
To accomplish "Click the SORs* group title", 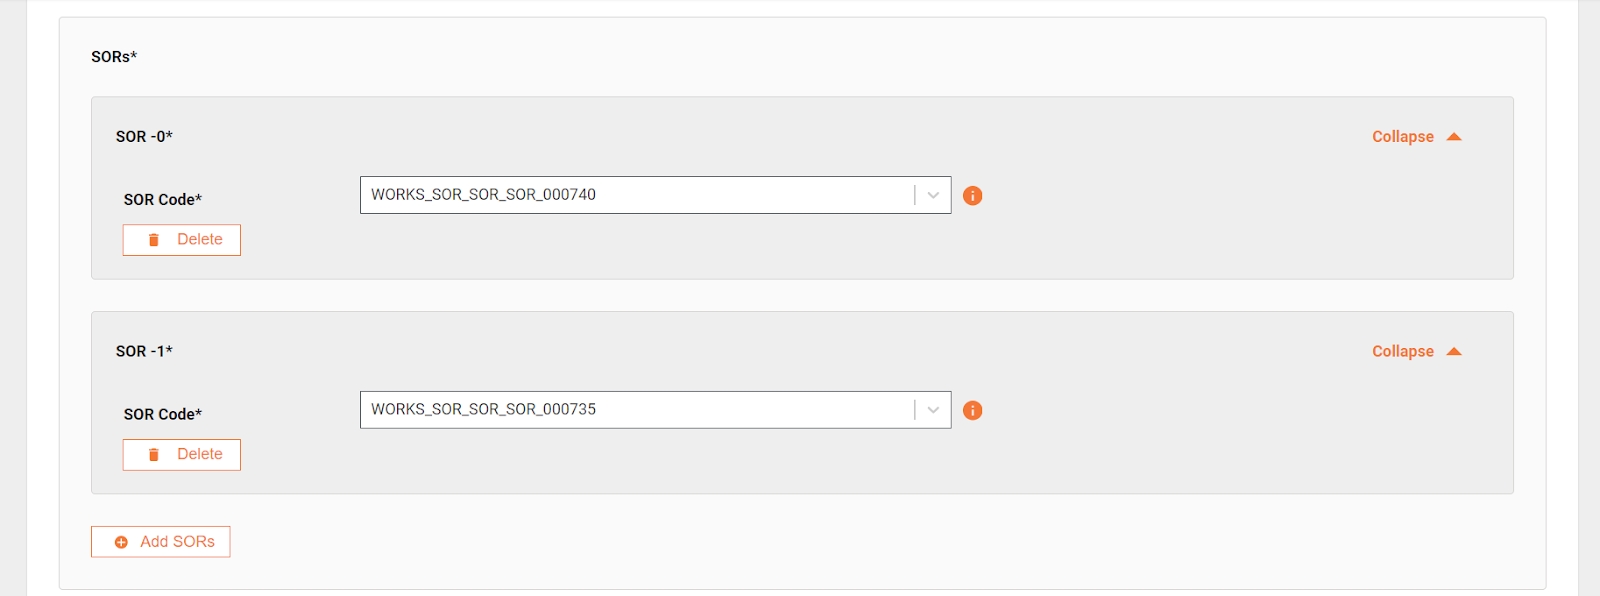I will click(114, 57).
